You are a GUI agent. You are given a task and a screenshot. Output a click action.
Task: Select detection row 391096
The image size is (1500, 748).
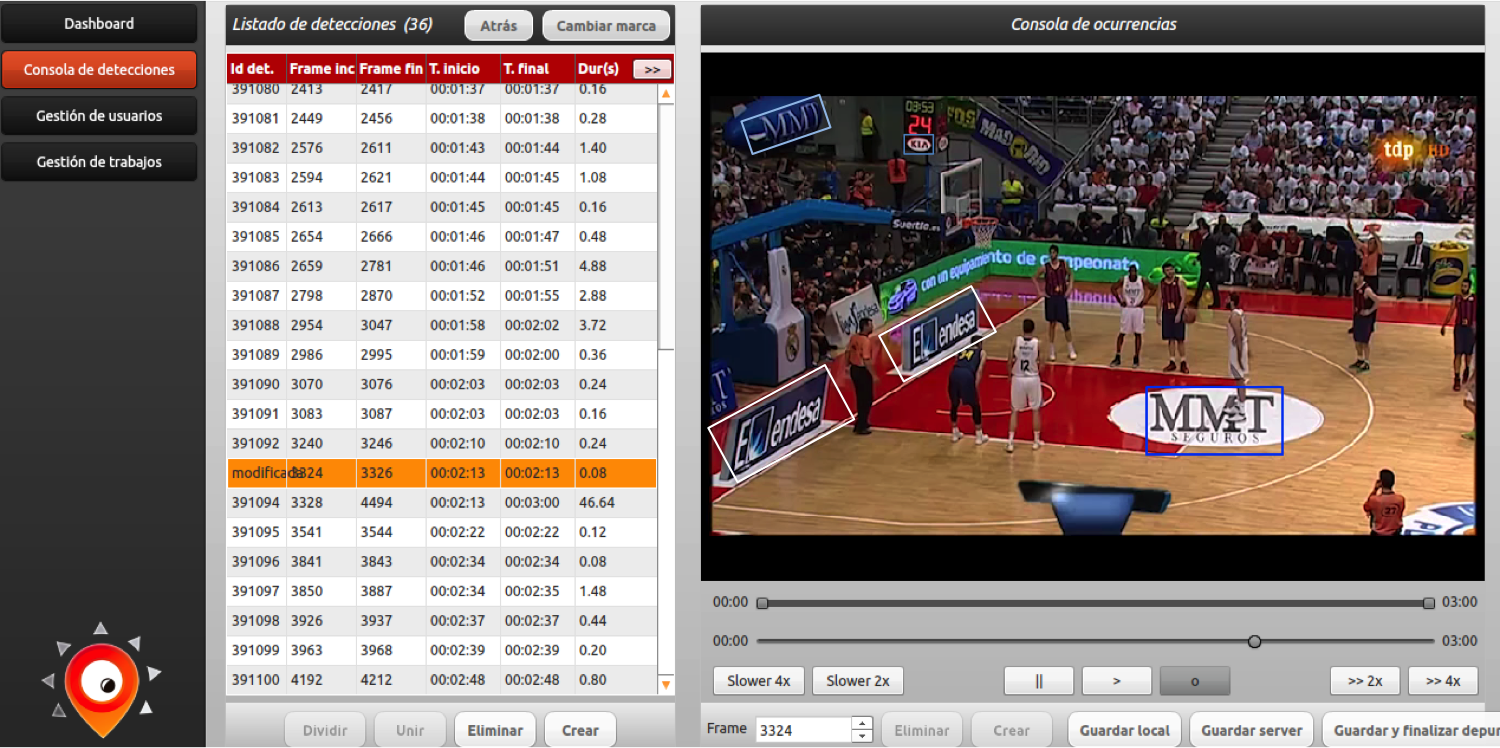(x=442, y=562)
